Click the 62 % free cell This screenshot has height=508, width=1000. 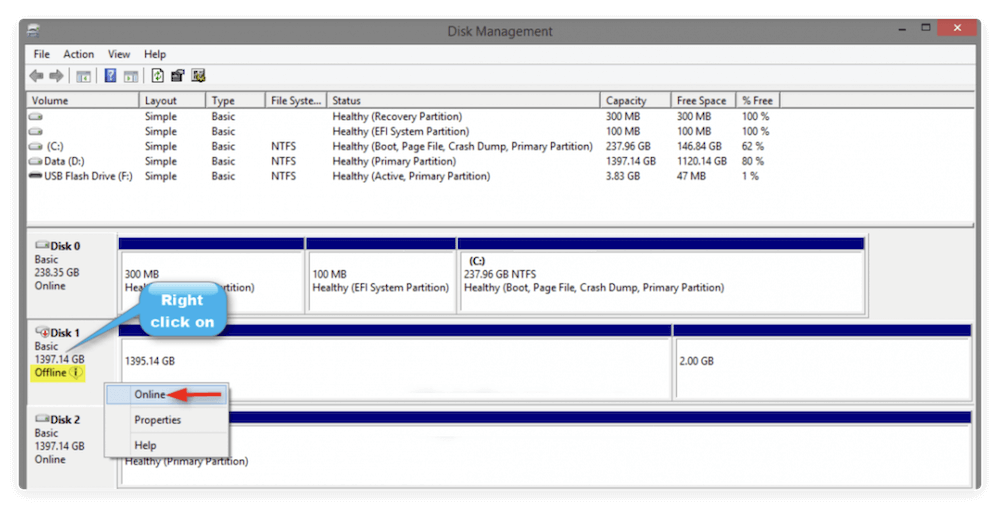752,147
